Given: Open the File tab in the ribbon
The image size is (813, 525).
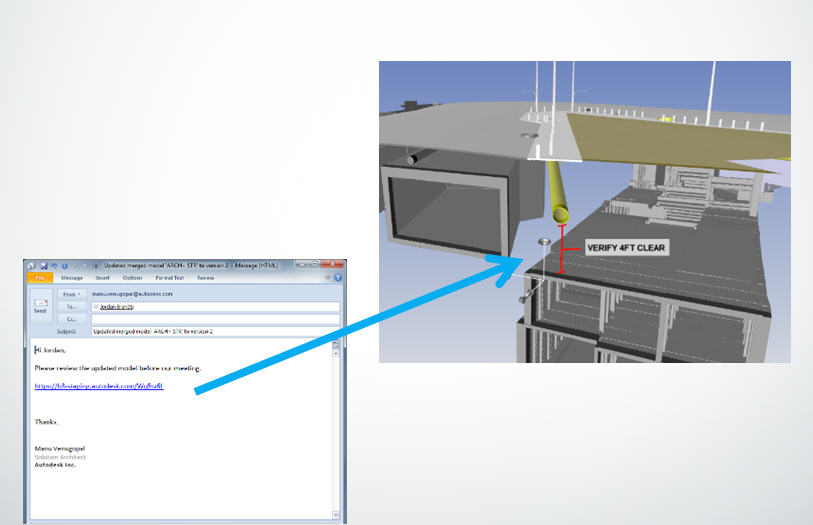Looking at the screenshot, I should [40, 277].
